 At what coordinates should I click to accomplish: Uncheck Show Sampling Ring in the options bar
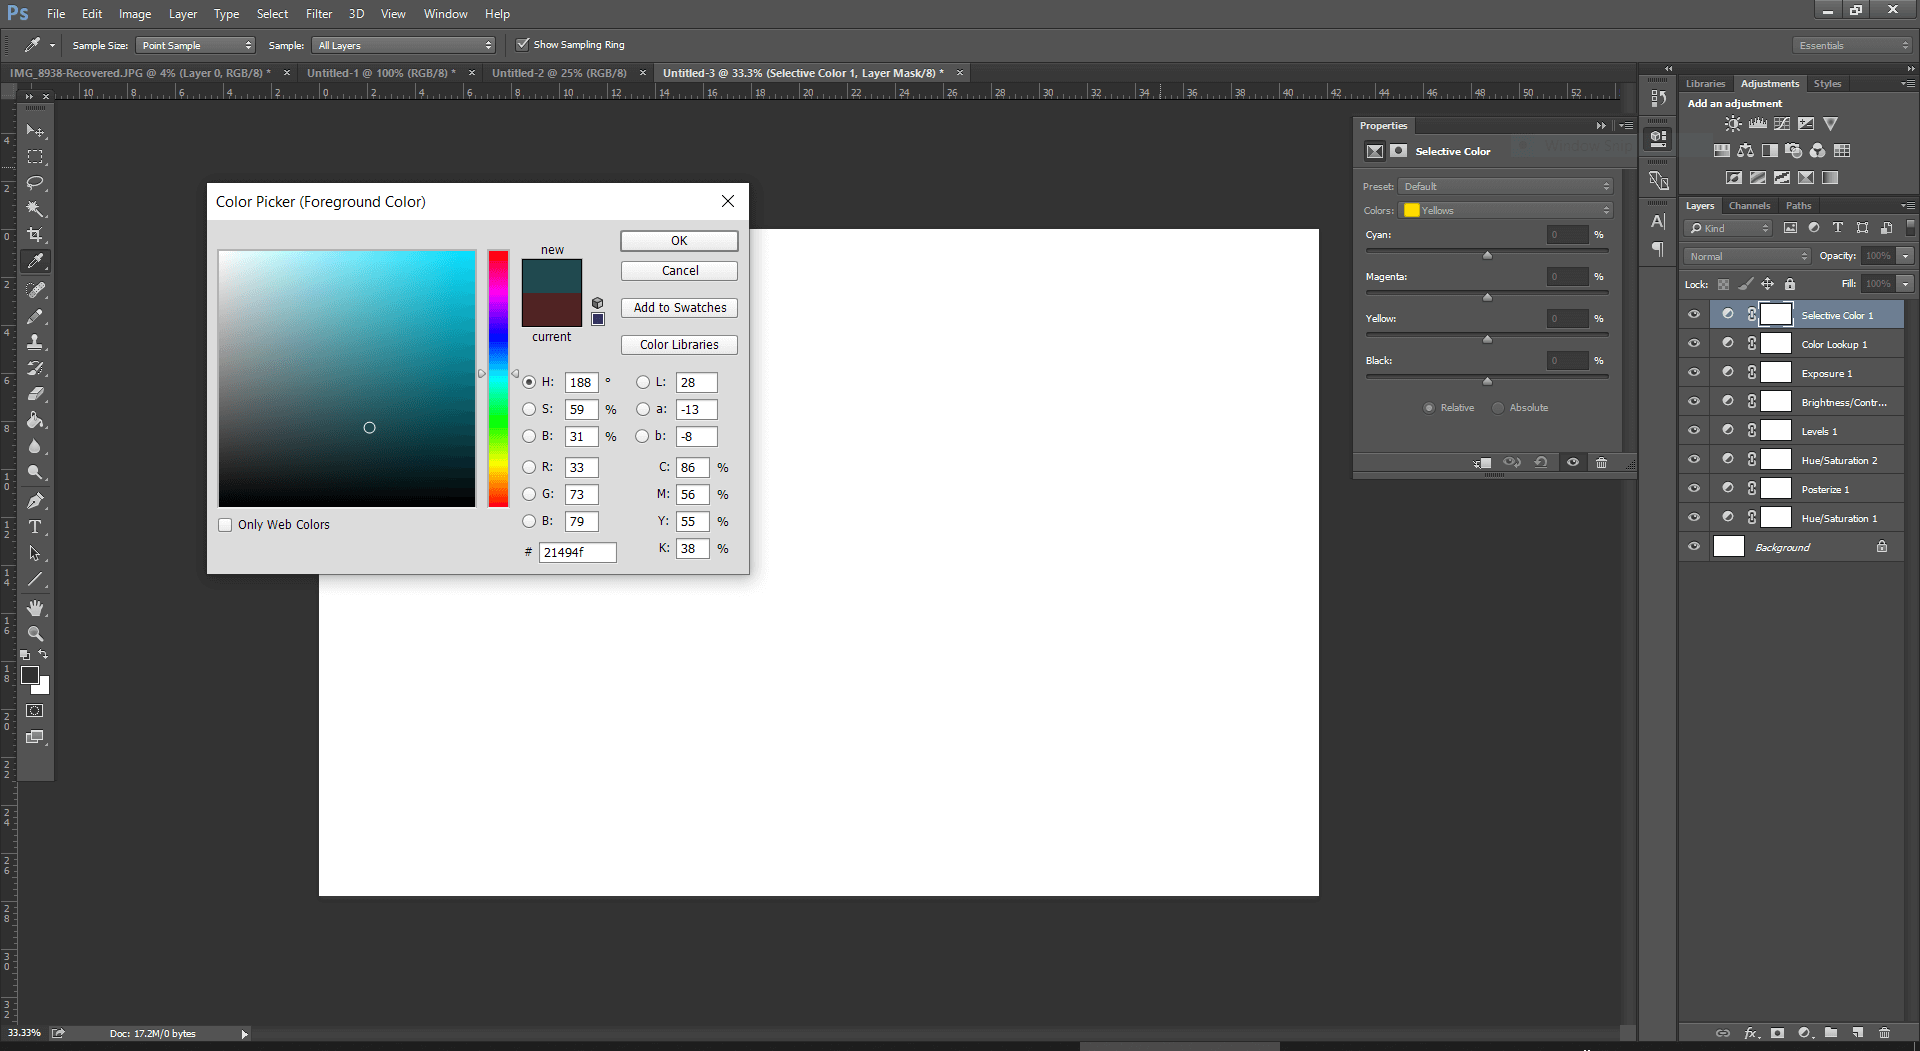(523, 44)
